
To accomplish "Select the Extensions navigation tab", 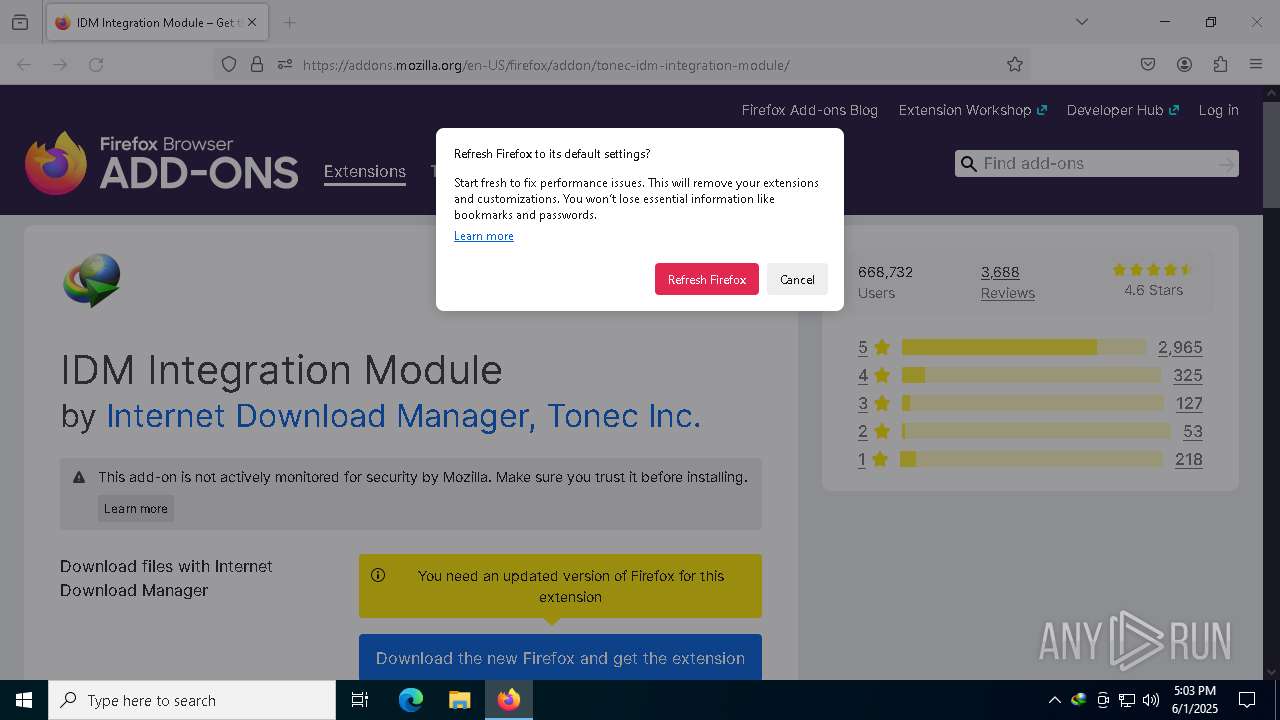I will pyautogui.click(x=365, y=171).
